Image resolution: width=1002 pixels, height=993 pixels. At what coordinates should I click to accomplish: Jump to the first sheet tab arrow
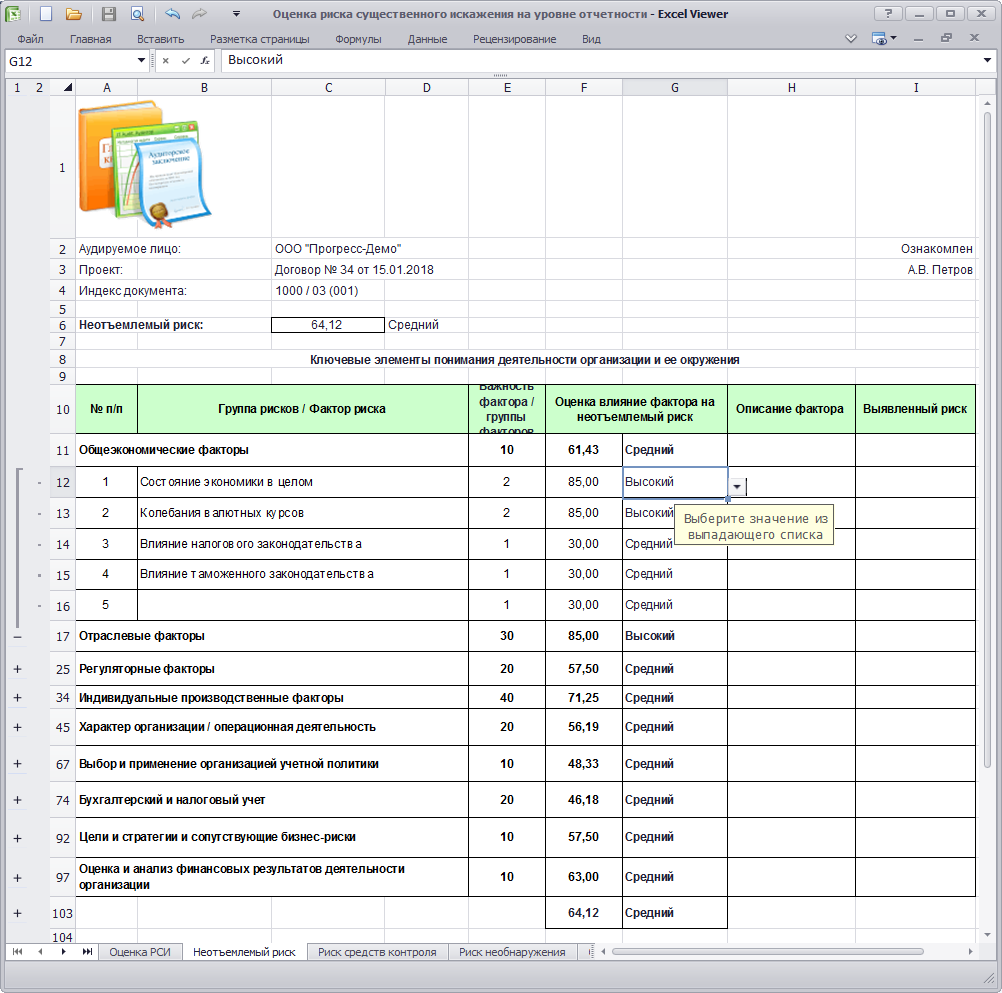point(17,951)
